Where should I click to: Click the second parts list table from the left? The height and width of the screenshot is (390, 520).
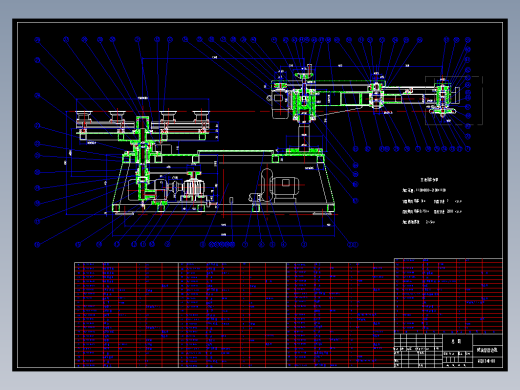coord(232,315)
